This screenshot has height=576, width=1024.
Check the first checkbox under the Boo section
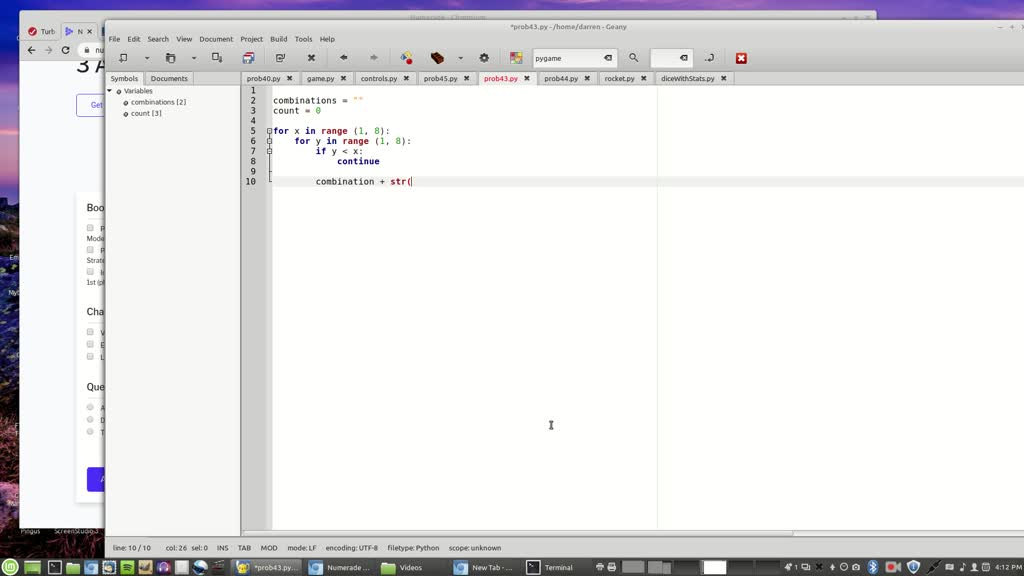click(x=90, y=227)
